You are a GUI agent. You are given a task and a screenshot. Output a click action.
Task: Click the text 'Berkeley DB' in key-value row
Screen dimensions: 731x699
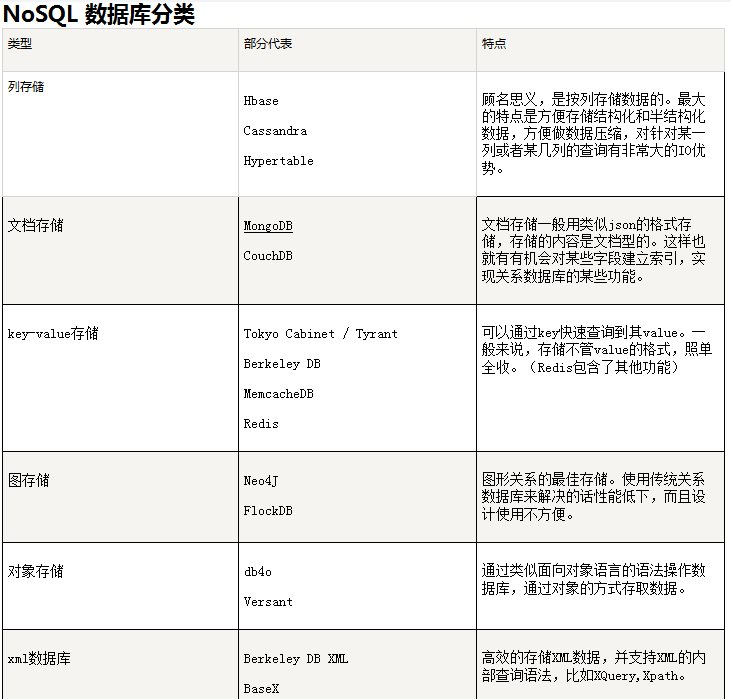coord(282,364)
